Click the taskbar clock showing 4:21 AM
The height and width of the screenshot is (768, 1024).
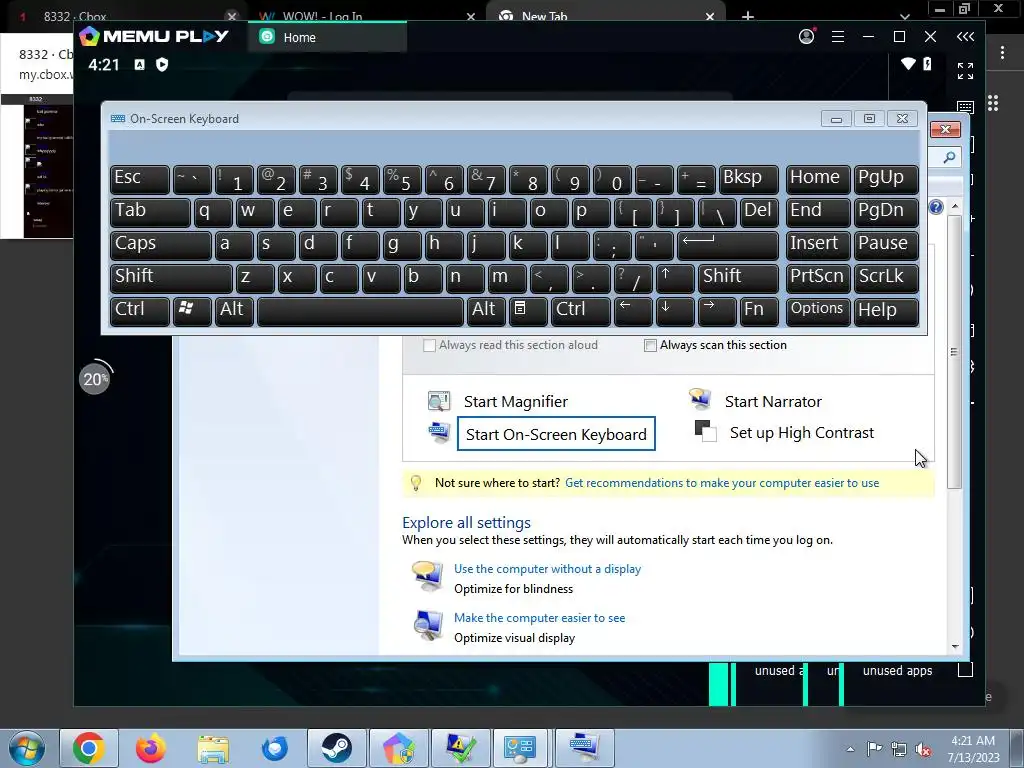coord(973,749)
